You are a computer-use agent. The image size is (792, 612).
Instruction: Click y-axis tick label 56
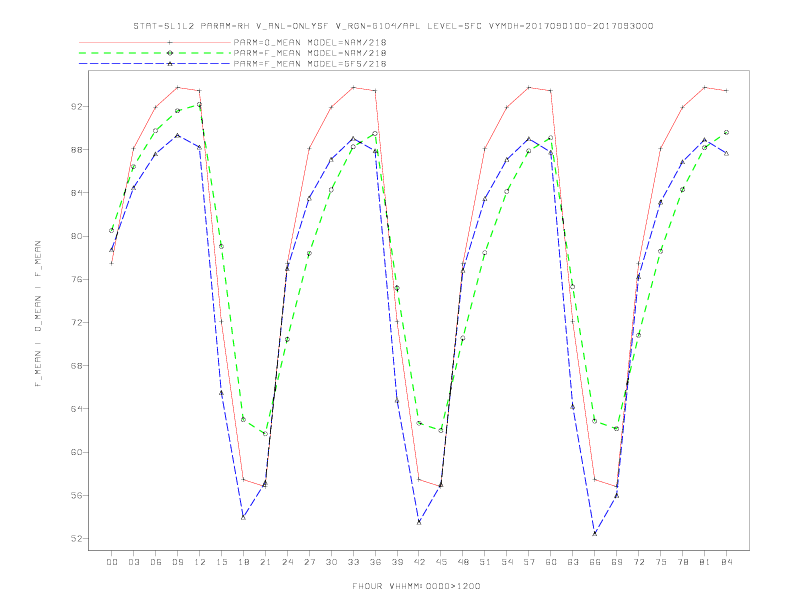(x=77, y=495)
